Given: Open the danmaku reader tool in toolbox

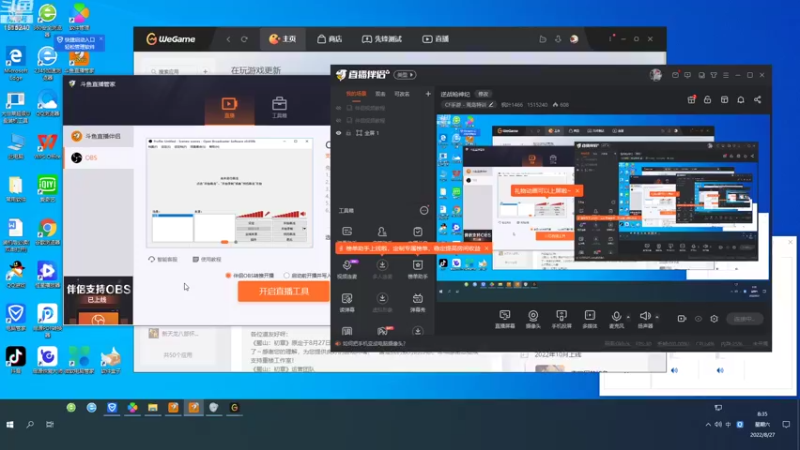Looking at the screenshot, I should click(347, 302).
